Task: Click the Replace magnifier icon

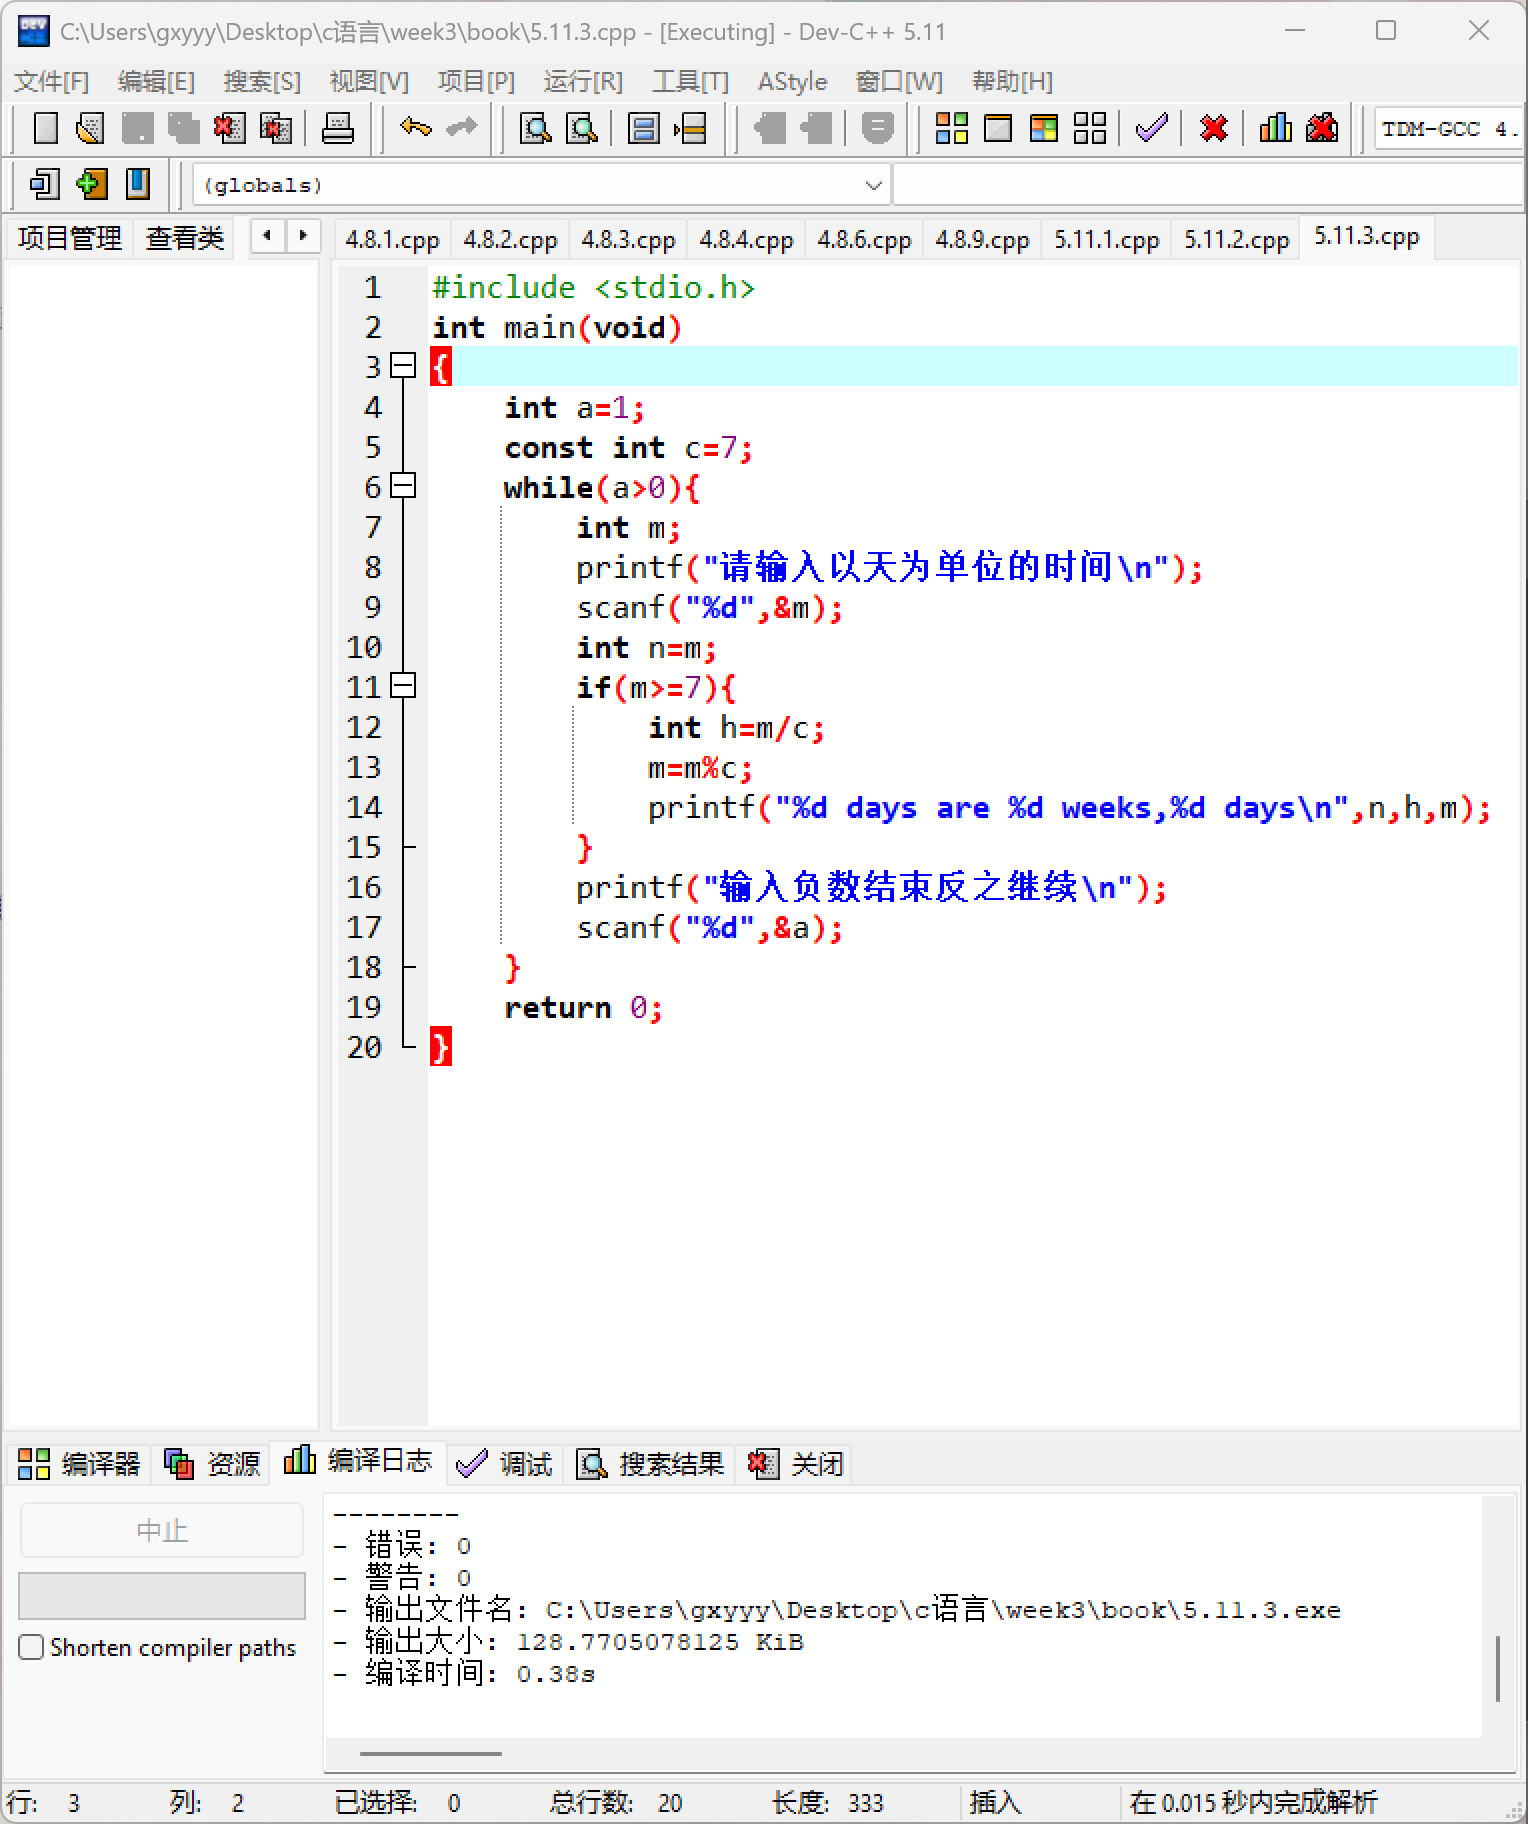Action: click(x=582, y=128)
